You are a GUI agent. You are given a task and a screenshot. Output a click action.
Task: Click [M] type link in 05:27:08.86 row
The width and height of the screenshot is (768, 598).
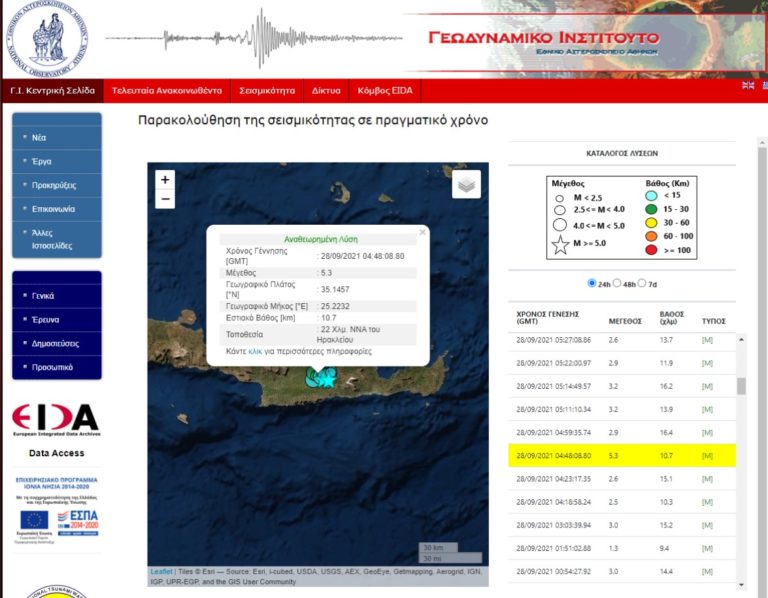click(x=707, y=340)
